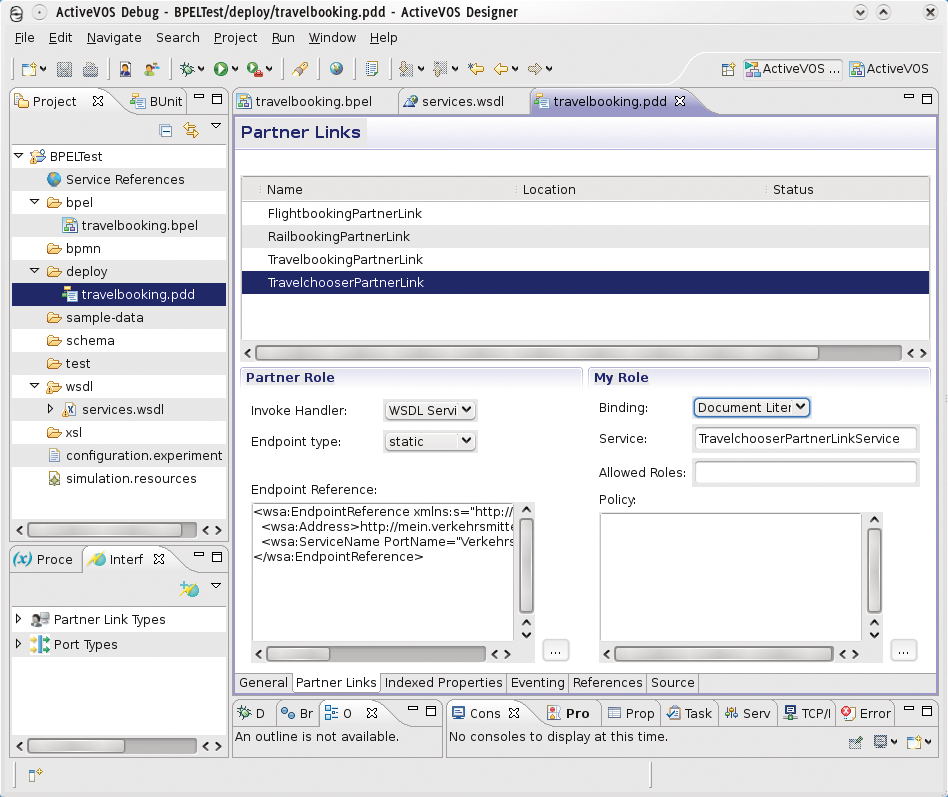Screen dimensions: 948x797
Task: Click Collapse All in Project panel
Action: click(166, 130)
